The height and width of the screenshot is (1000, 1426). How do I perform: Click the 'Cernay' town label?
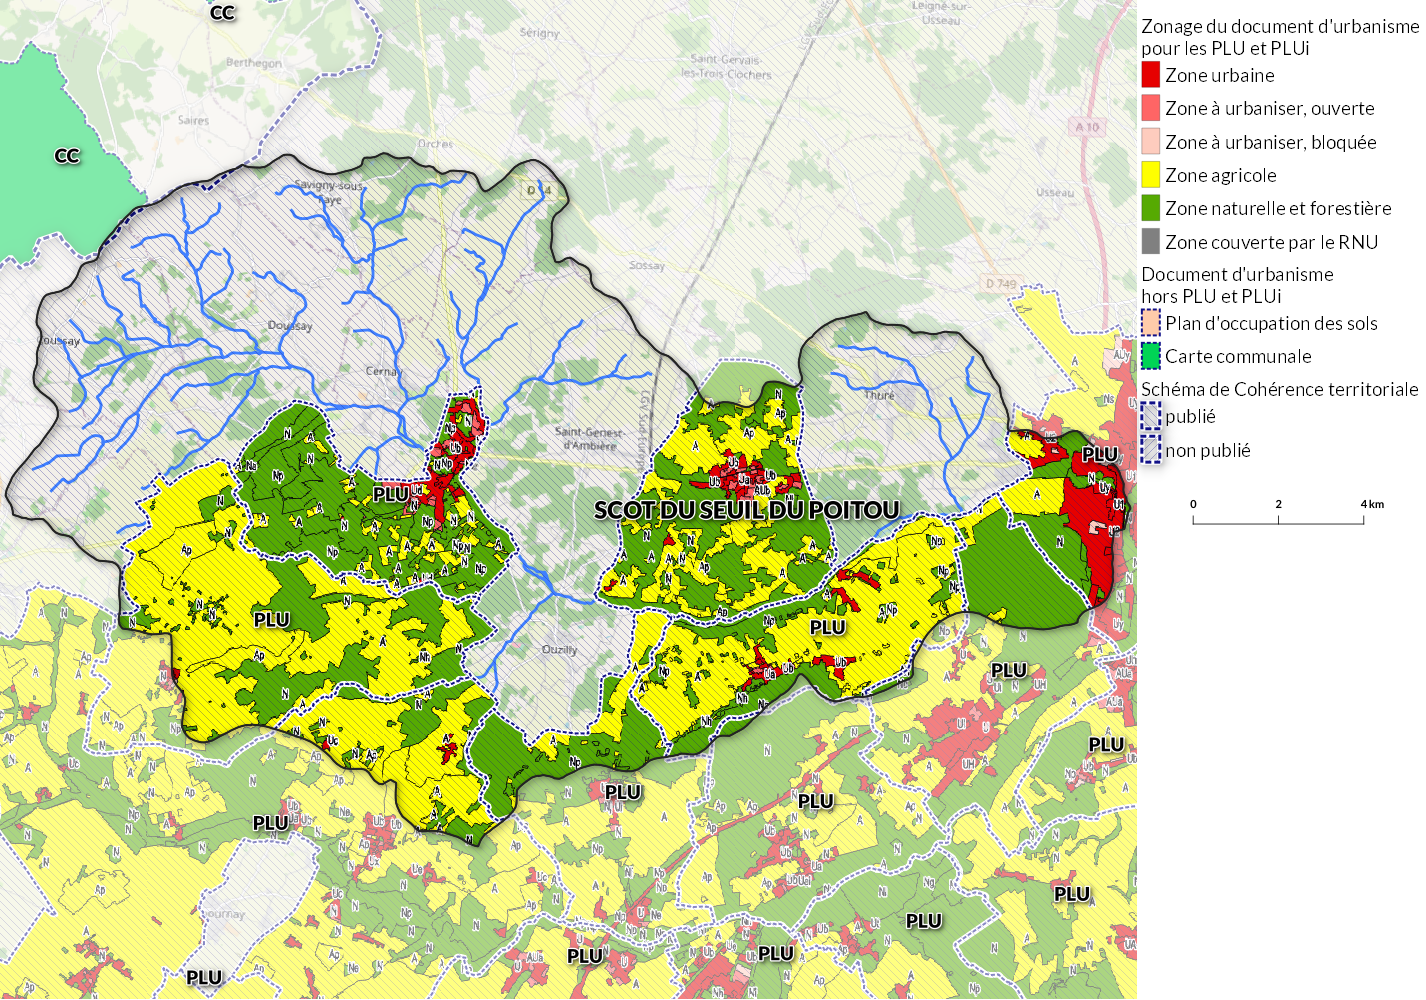click(x=383, y=371)
